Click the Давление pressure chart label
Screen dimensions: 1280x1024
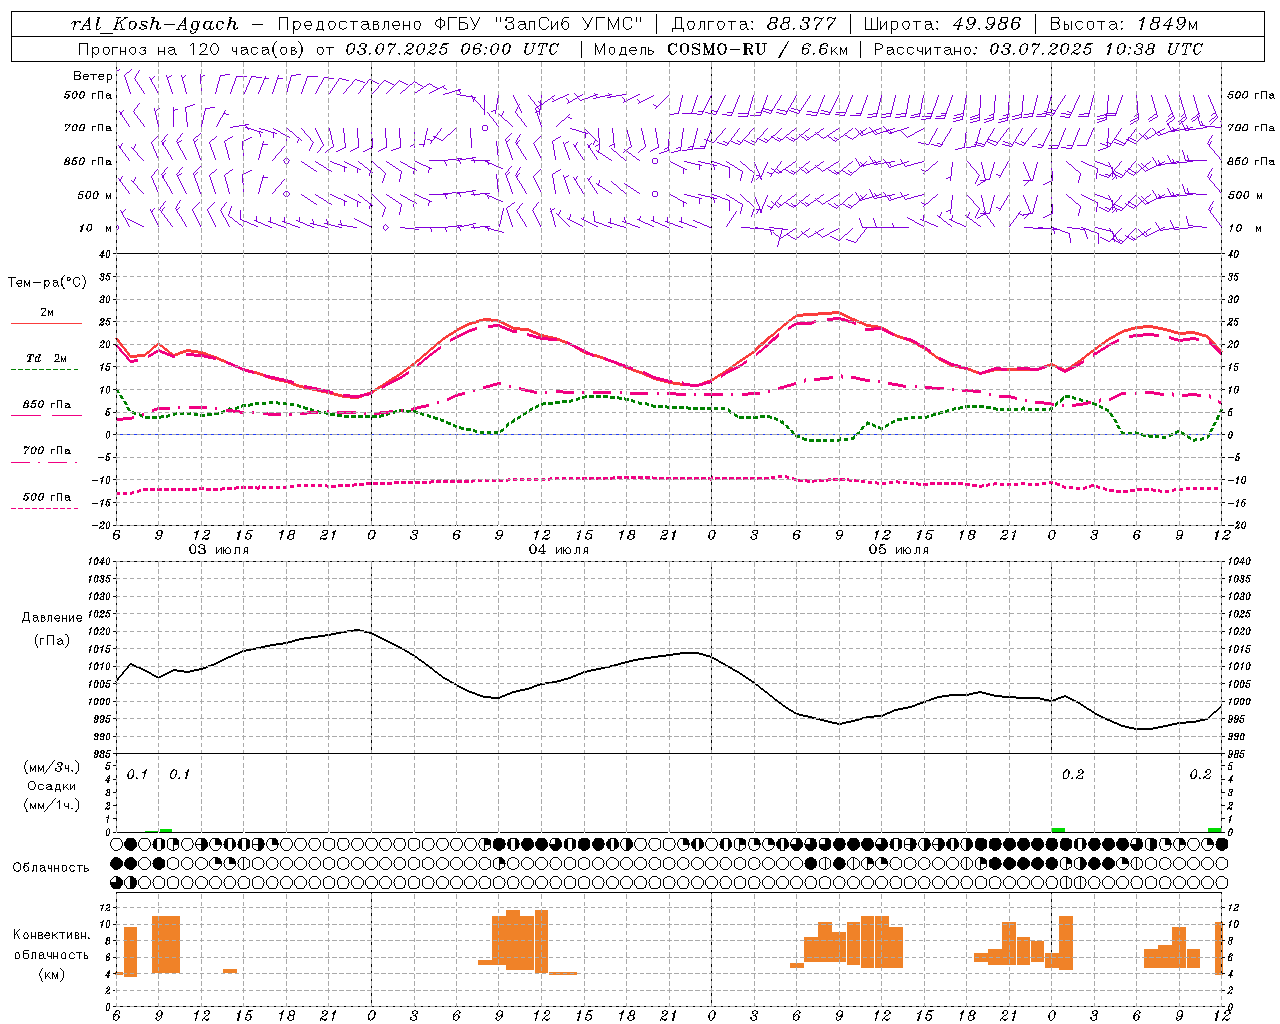point(52,618)
